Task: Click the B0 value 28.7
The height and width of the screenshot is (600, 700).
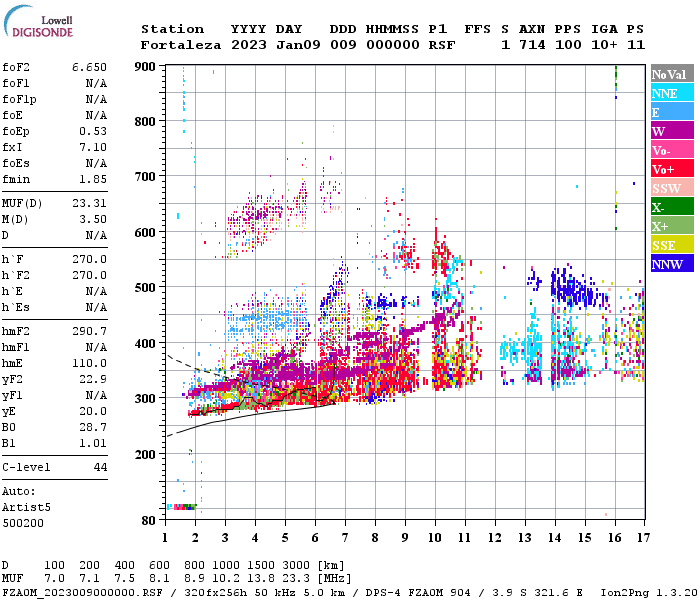Action: pyautogui.click(x=93, y=427)
